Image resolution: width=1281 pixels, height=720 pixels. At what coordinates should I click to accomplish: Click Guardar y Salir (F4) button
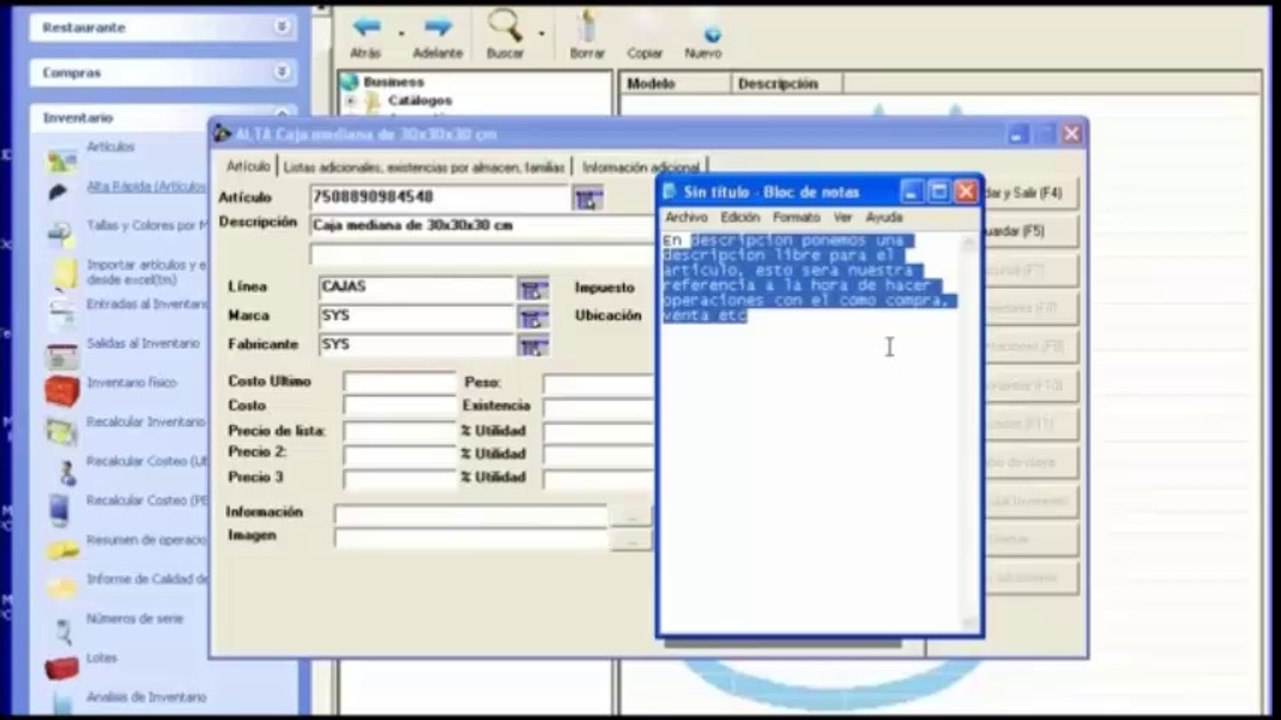[1030, 192]
